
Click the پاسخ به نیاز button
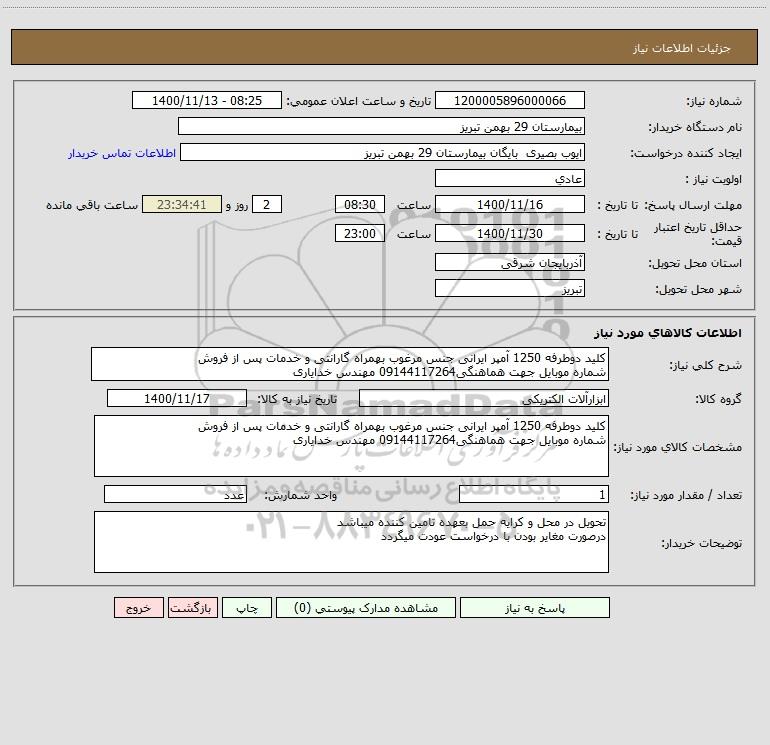pos(535,608)
